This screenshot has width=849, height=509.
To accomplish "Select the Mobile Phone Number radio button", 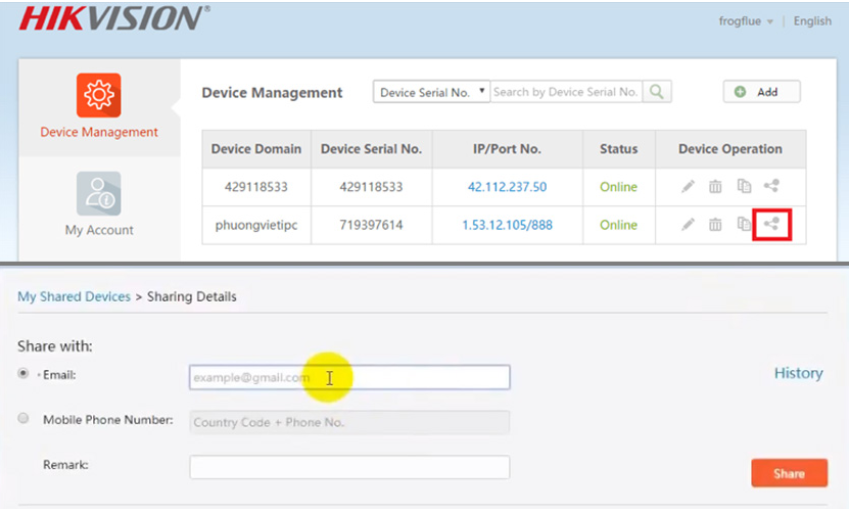I will click(x=23, y=420).
